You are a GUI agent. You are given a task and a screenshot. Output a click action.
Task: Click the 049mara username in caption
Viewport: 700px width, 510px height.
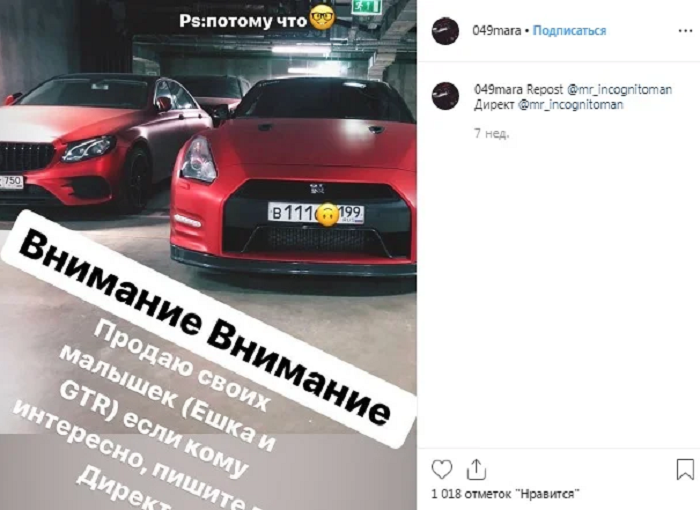(x=498, y=90)
